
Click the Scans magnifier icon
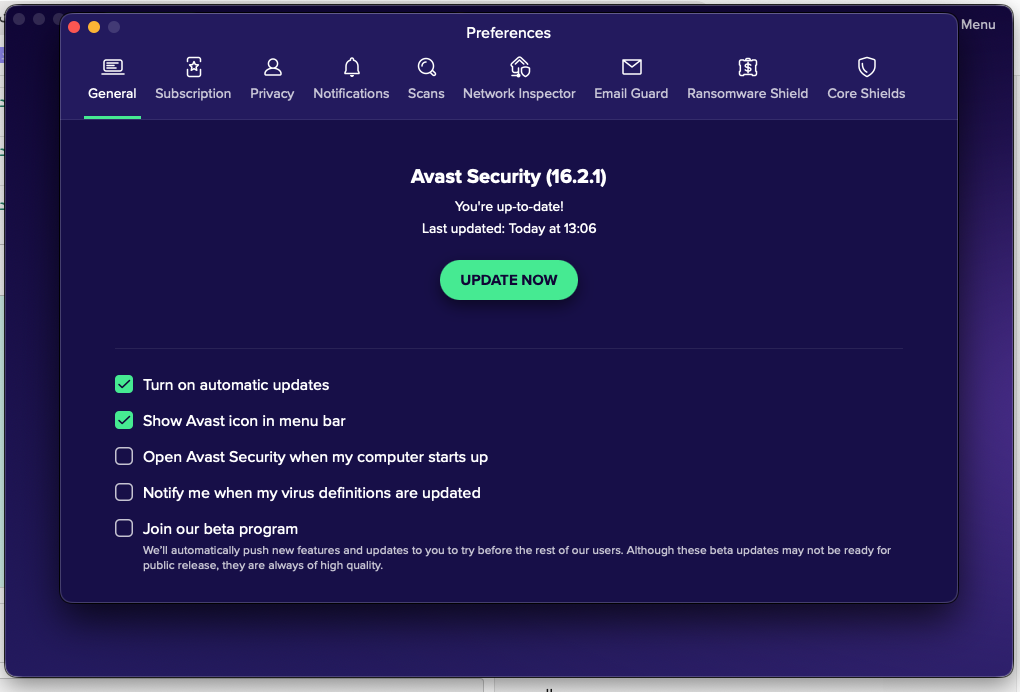[x=426, y=67]
